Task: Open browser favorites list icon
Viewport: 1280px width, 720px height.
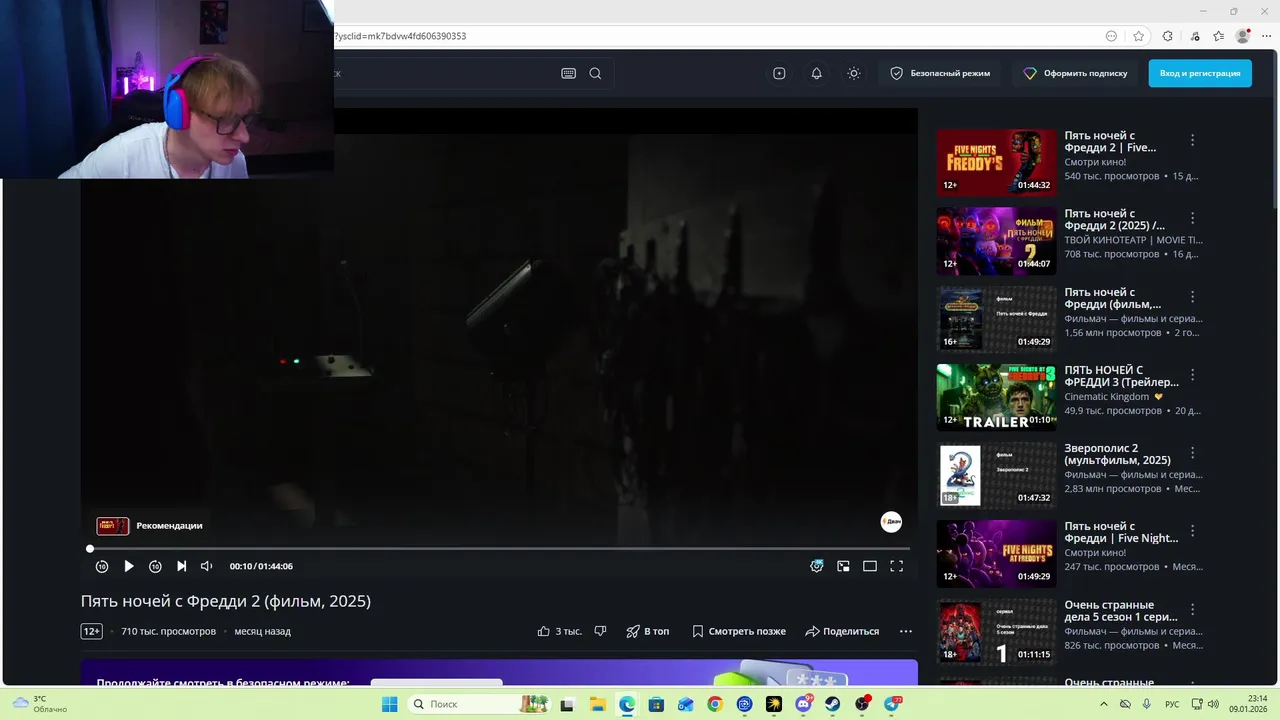Action: 1218,36
